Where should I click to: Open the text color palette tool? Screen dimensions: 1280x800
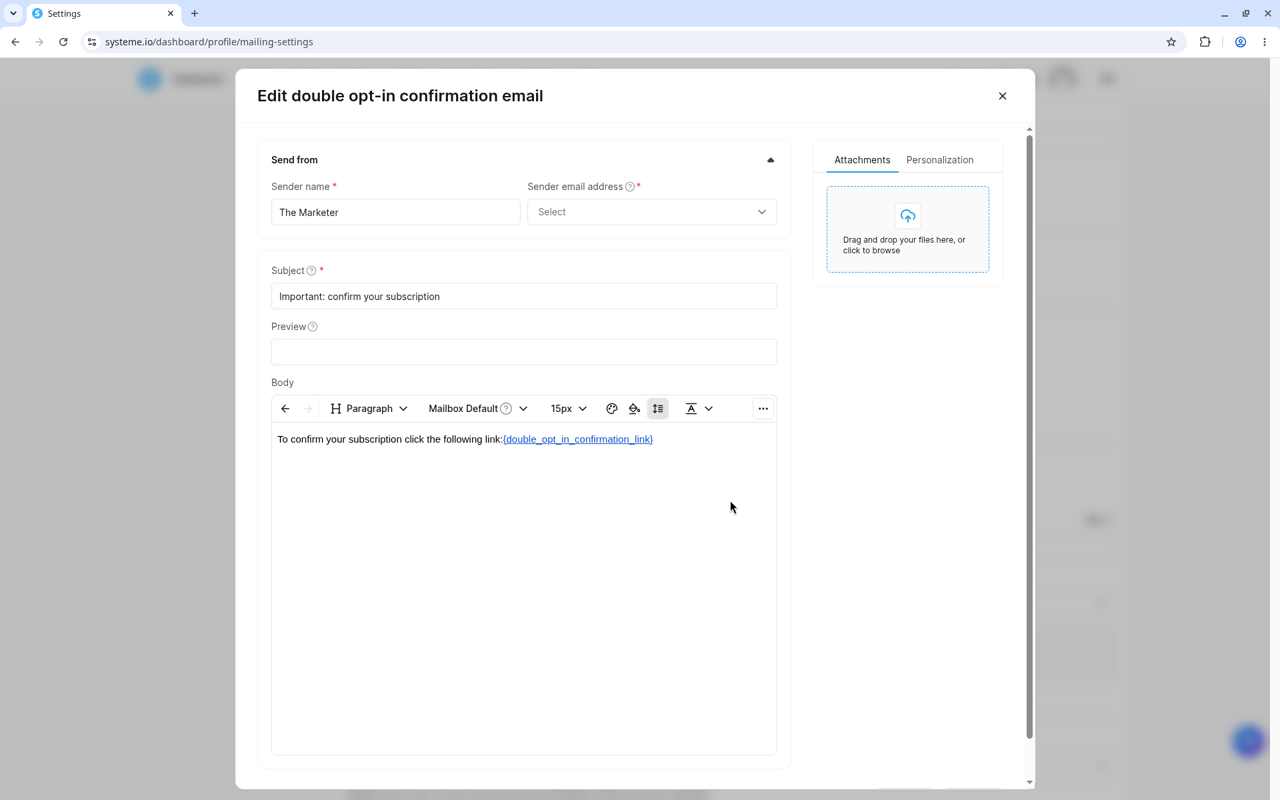coord(612,409)
